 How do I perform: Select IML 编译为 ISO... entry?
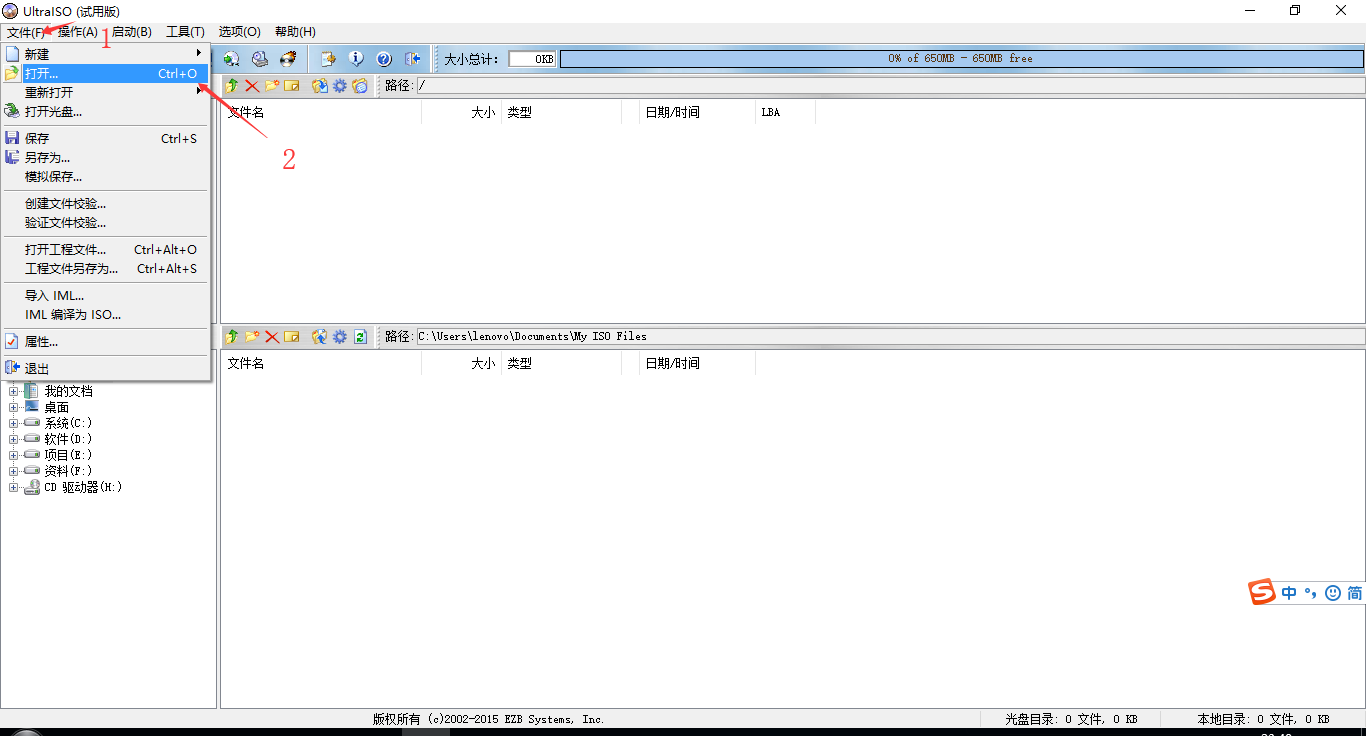(x=105, y=314)
